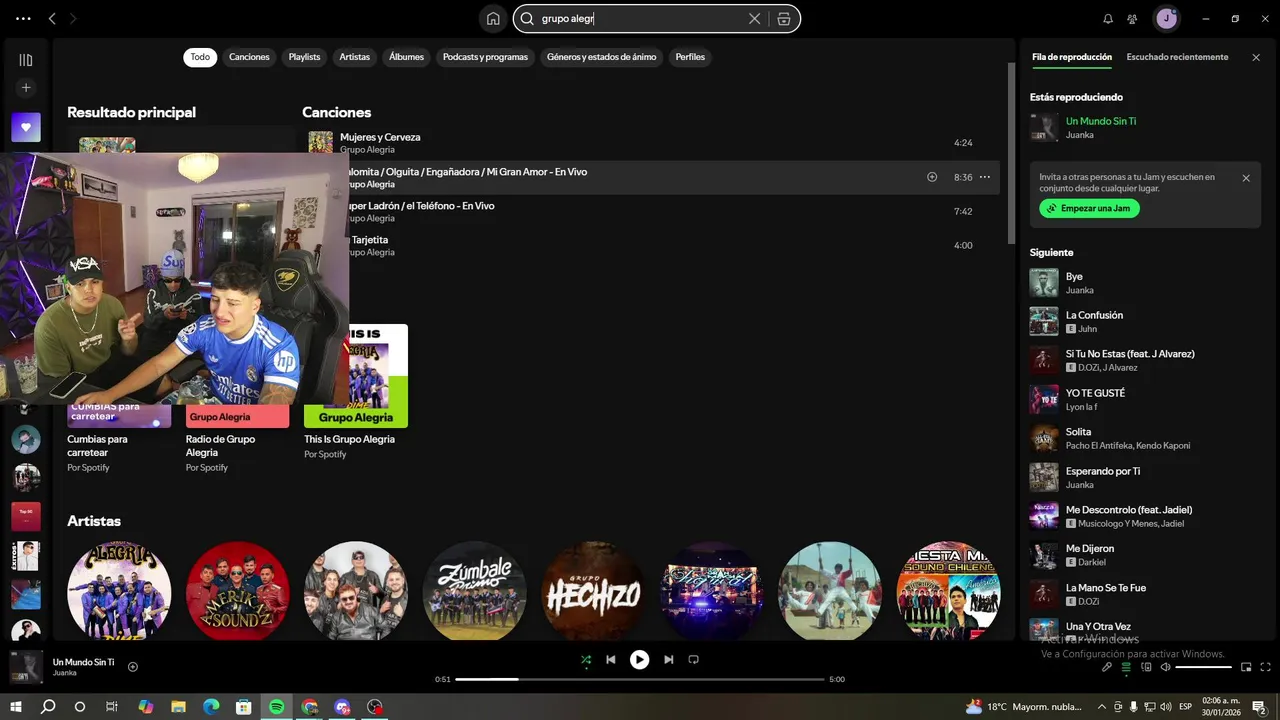Toggle the play queue icon
Viewport: 1280px width, 720px height.
[x=1126, y=667]
